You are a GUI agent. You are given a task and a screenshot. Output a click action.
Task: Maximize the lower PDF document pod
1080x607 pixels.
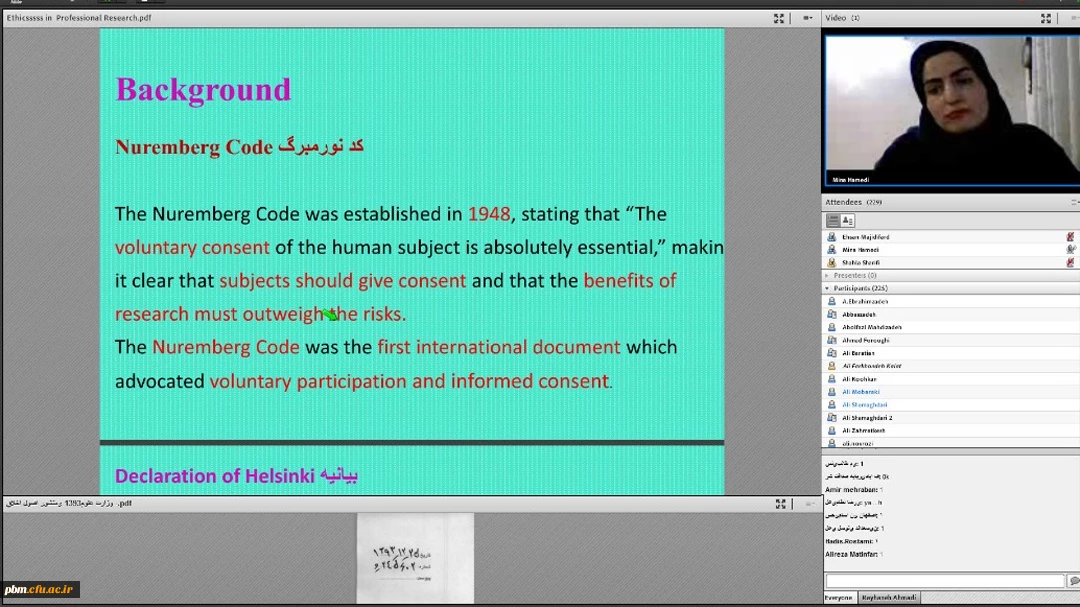(780, 504)
